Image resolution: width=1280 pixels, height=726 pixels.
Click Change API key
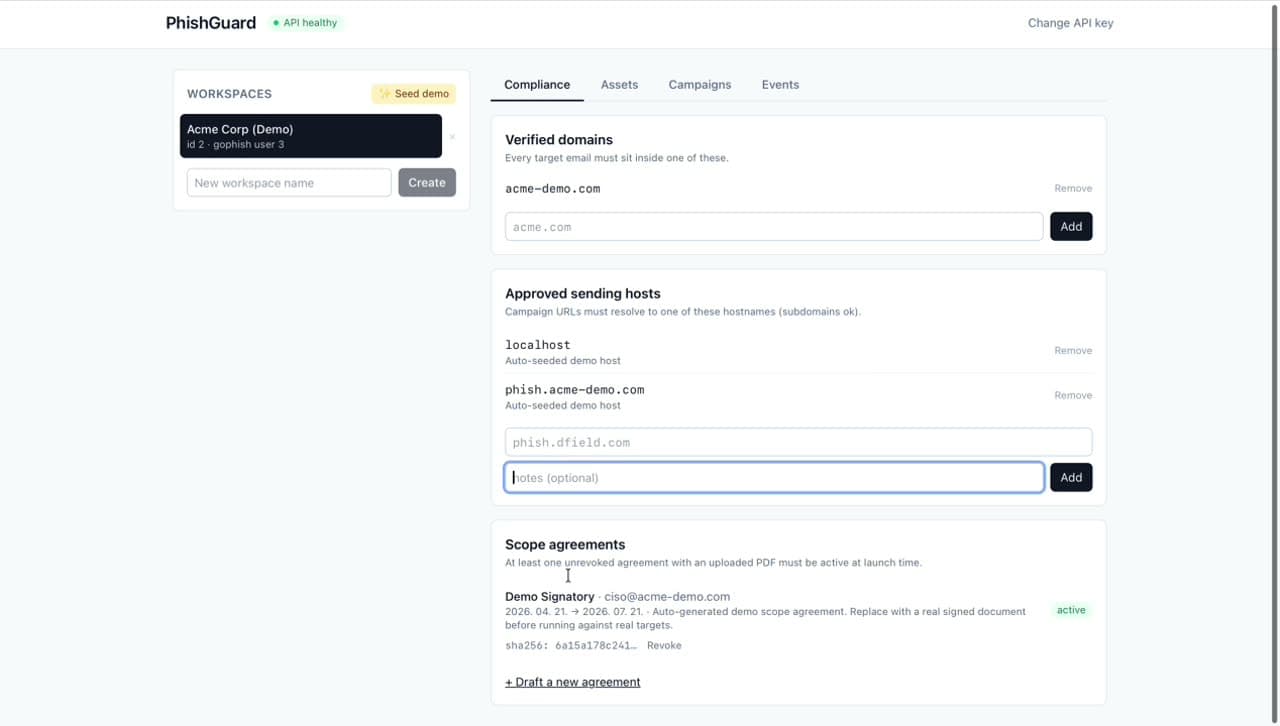[1070, 23]
